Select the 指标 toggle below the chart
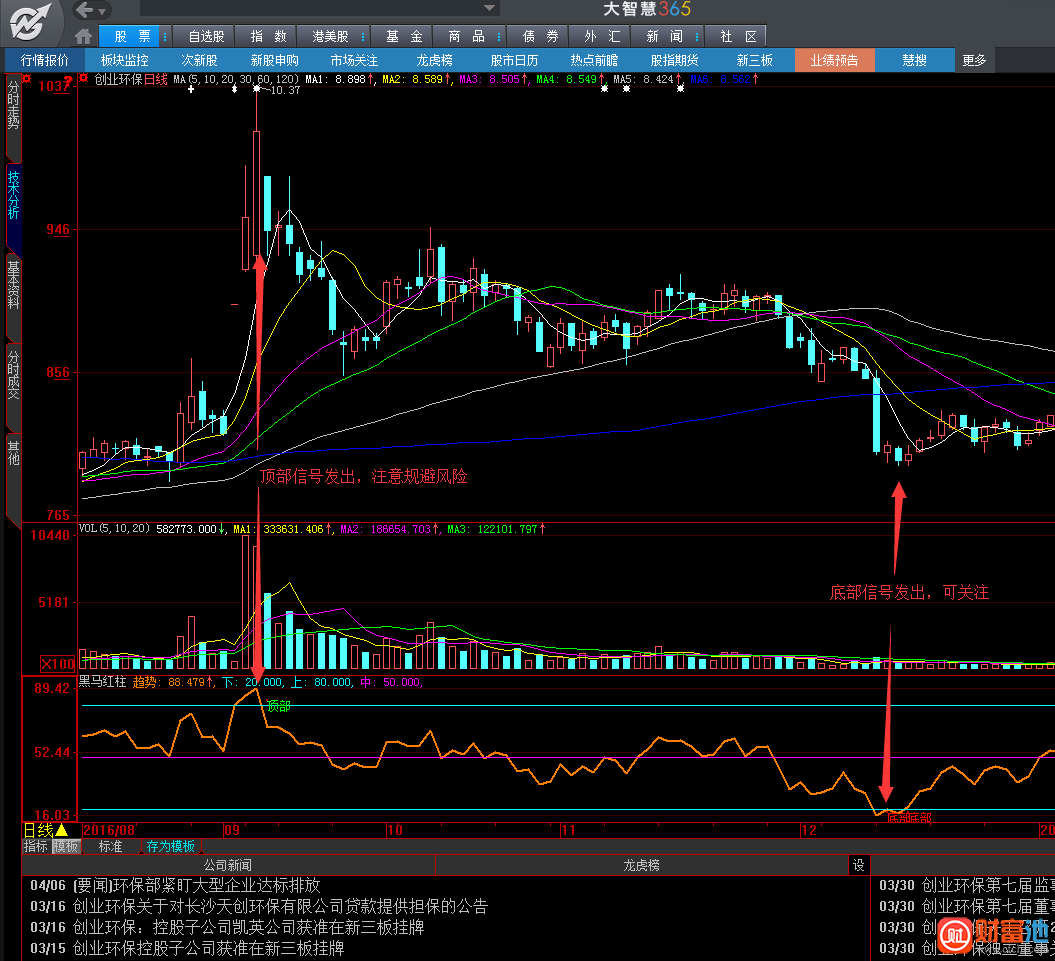Viewport: 1055px width, 961px height. [35, 847]
